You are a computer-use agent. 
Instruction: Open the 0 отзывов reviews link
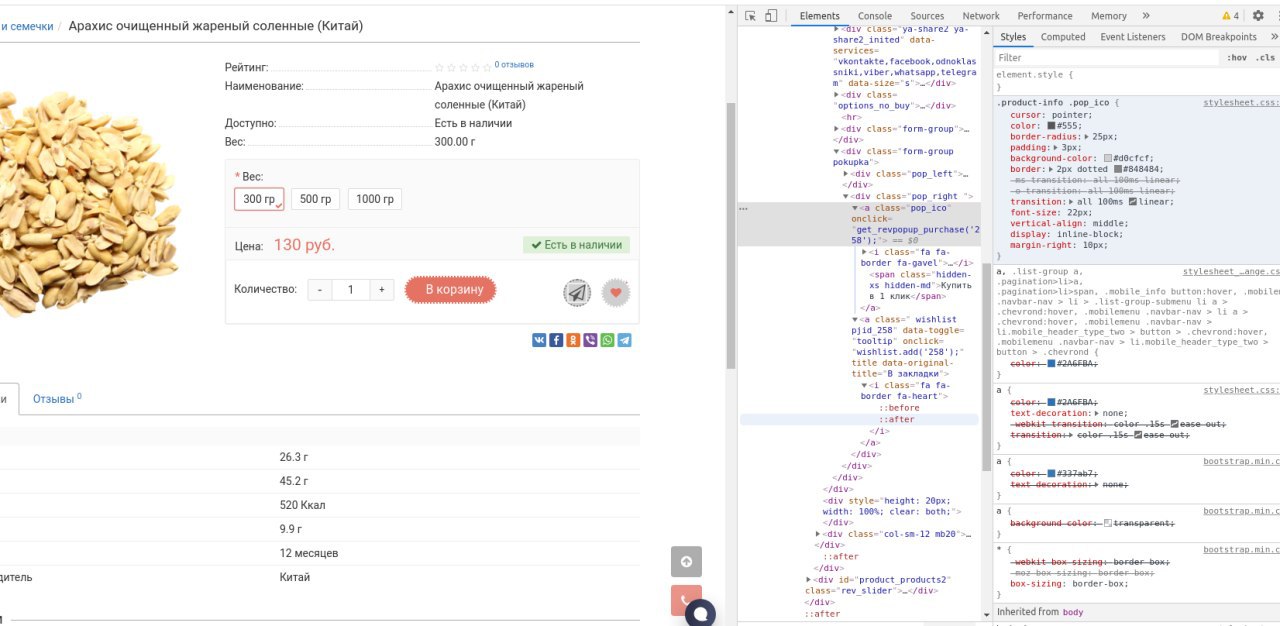[514, 65]
